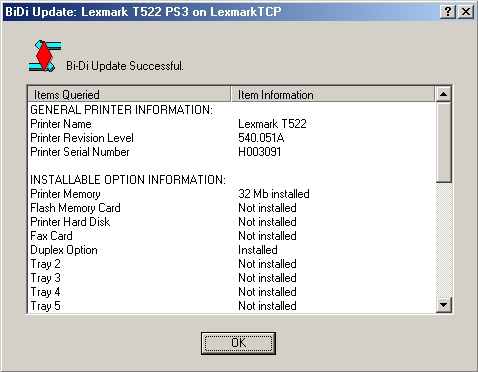Click the scrollbar up arrow
Image resolution: width=478 pixels, height=372 pixels.
tap(443, 94)
